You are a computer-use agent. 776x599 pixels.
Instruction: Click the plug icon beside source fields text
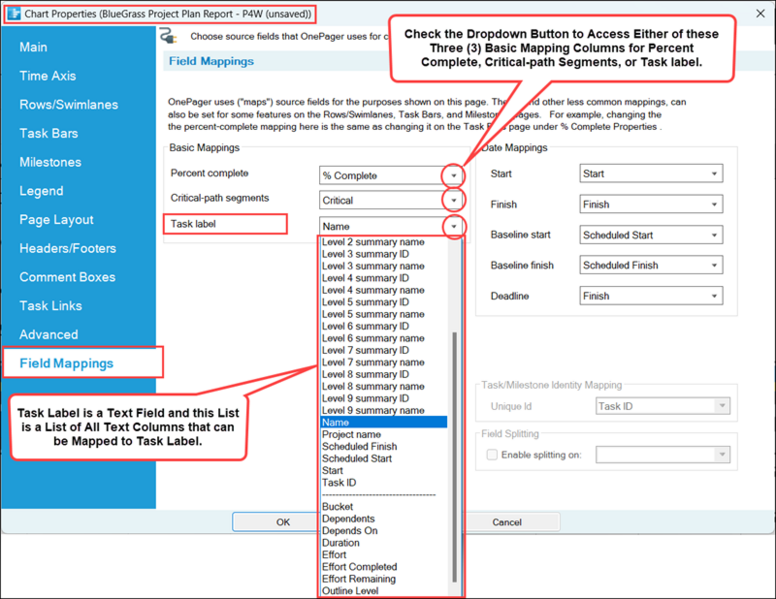point(168,36)
